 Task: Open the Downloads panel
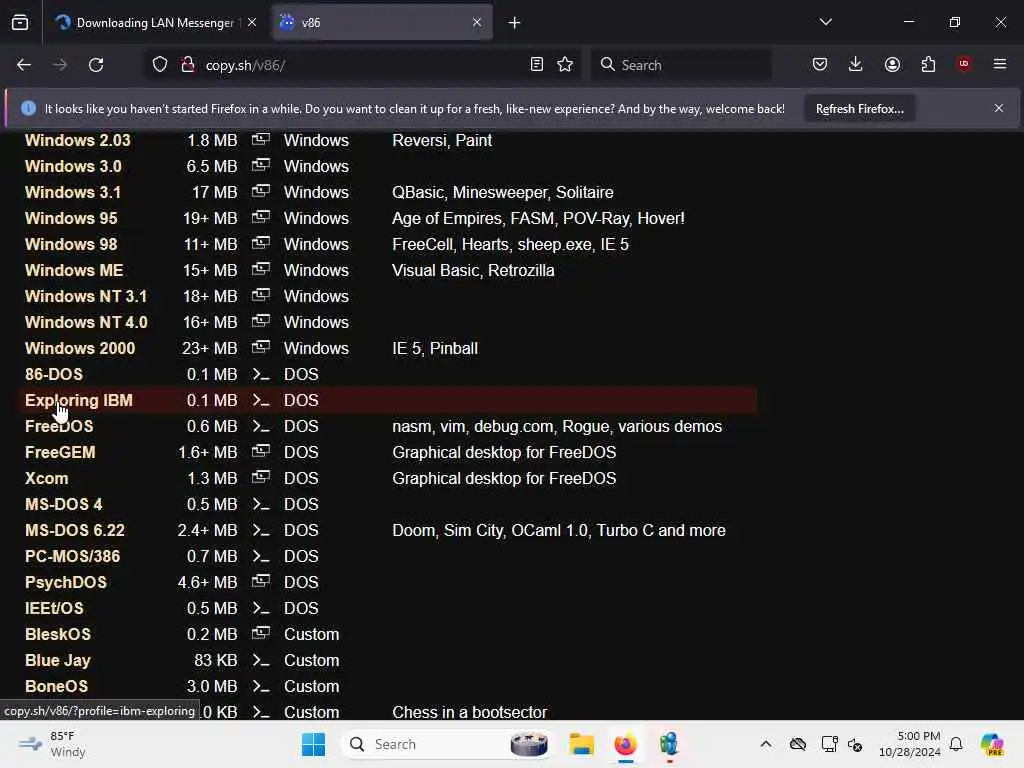[x=856, y=65]
